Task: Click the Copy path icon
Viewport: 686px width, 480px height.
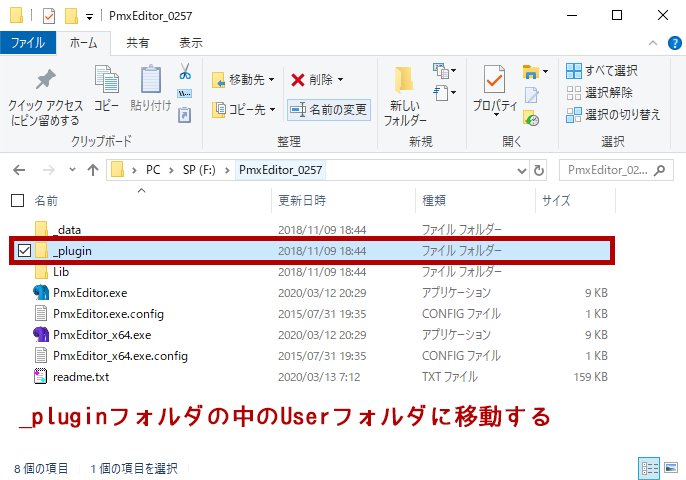Action: coord(185,93)
